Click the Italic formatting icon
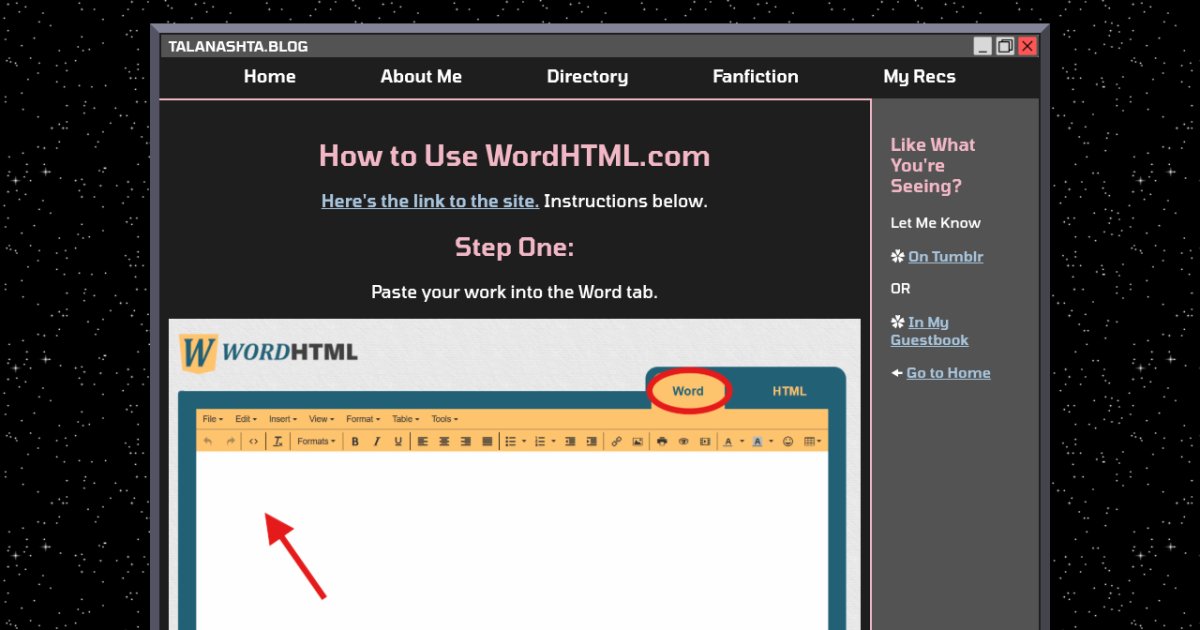Screen dimensions: 1200x630 tap(377, 441)
